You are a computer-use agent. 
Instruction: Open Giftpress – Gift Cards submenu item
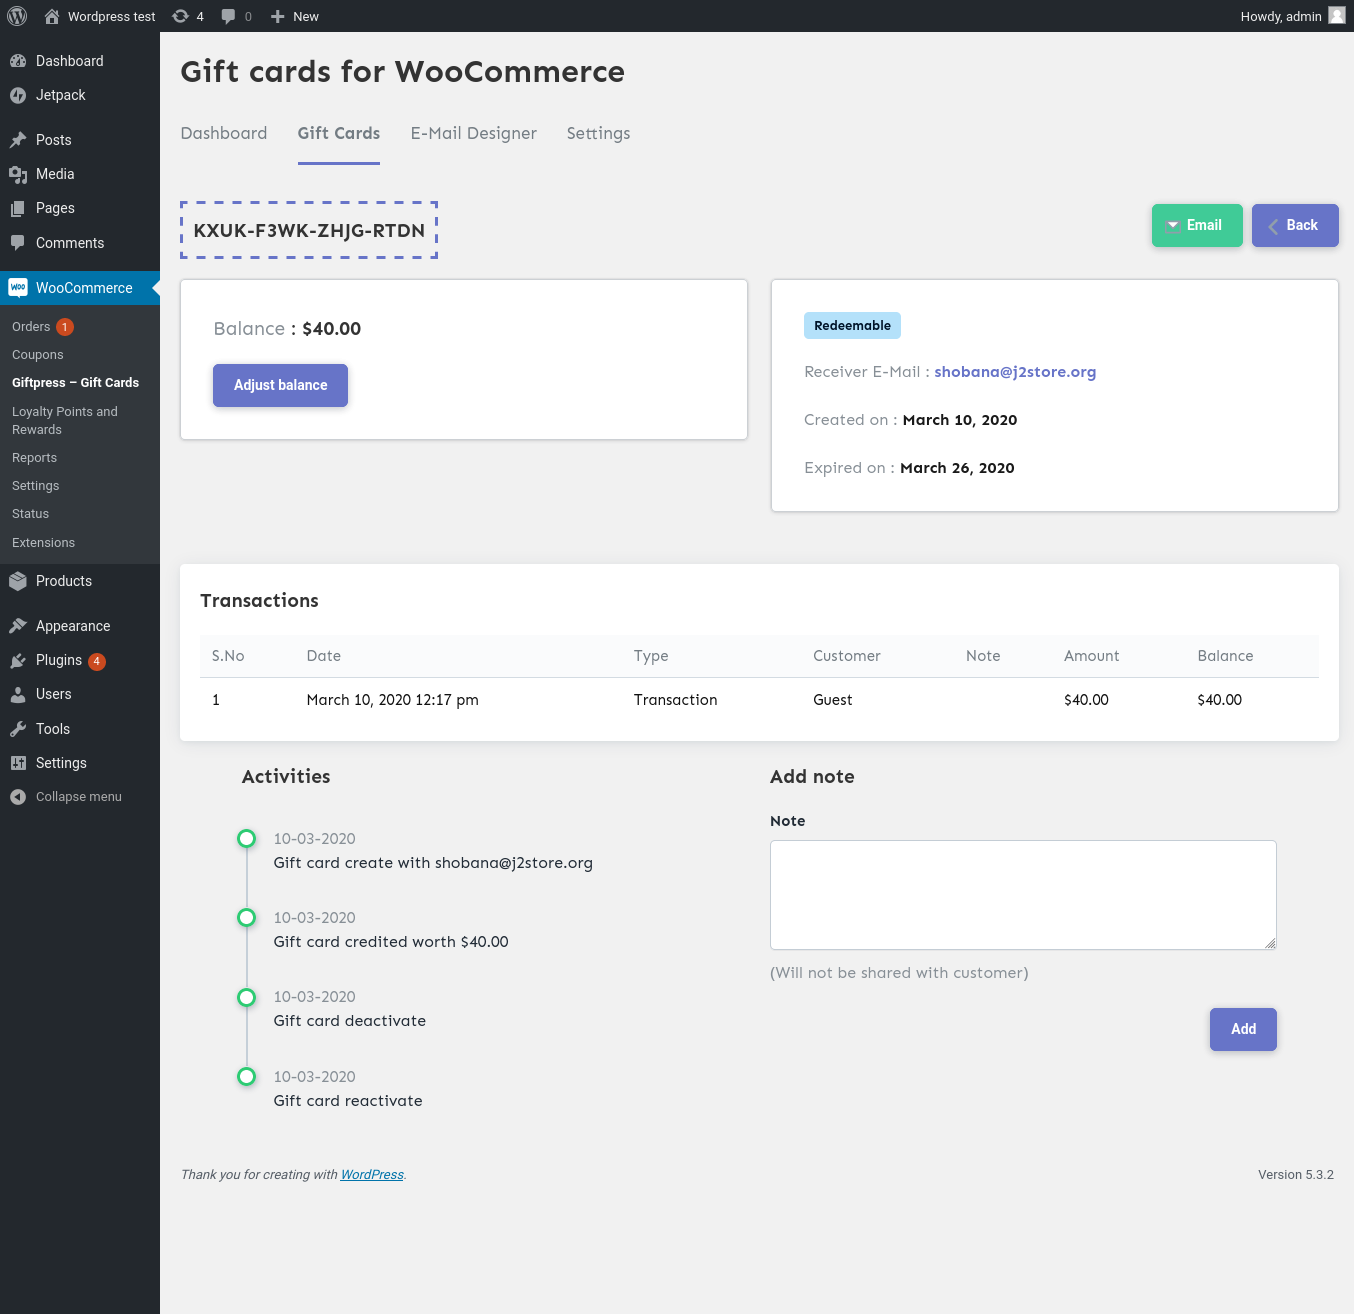75,383
